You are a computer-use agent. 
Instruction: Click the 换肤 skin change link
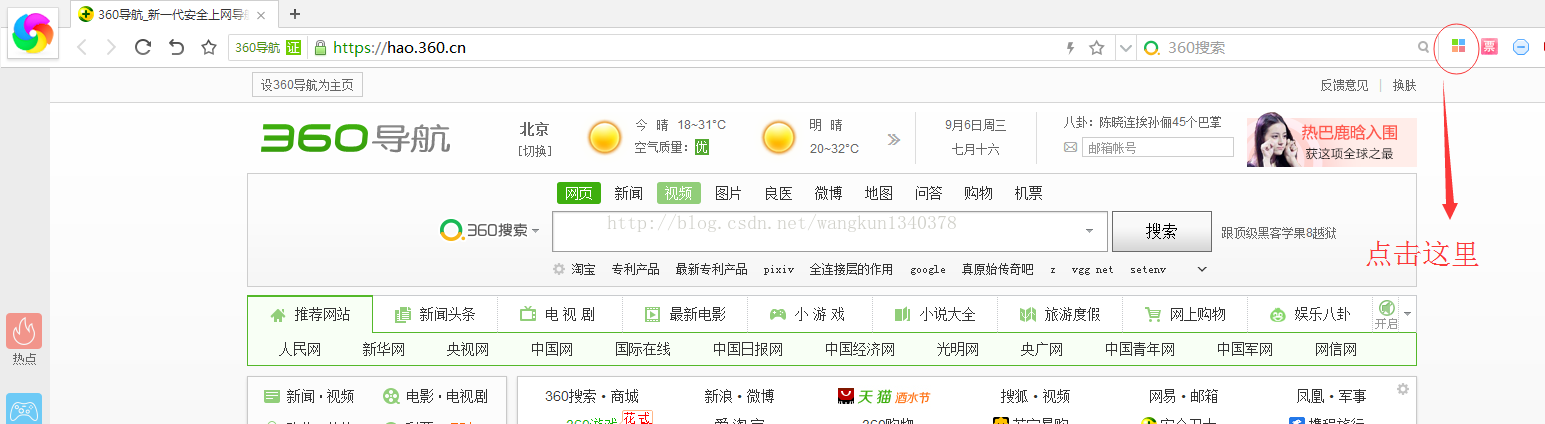click(1404, 85)
